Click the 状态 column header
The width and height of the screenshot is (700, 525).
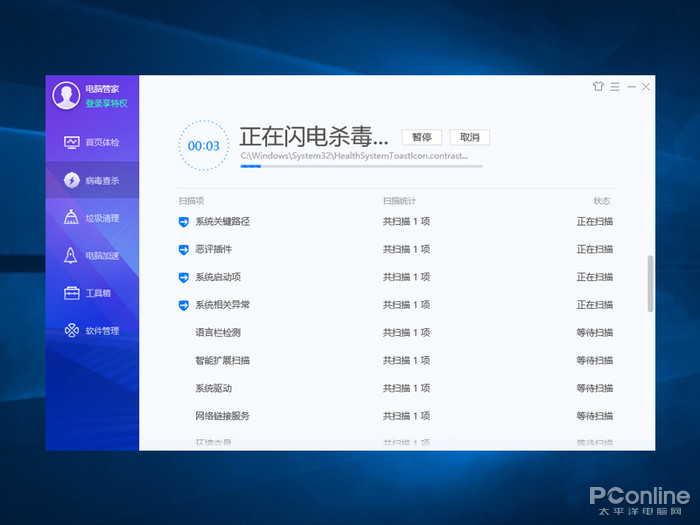coord(601,201)
